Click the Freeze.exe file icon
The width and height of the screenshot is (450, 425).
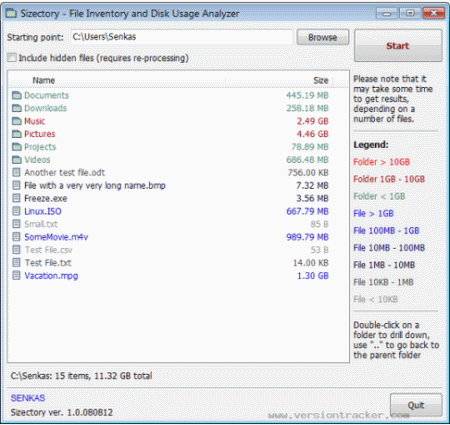click(16, 198)
